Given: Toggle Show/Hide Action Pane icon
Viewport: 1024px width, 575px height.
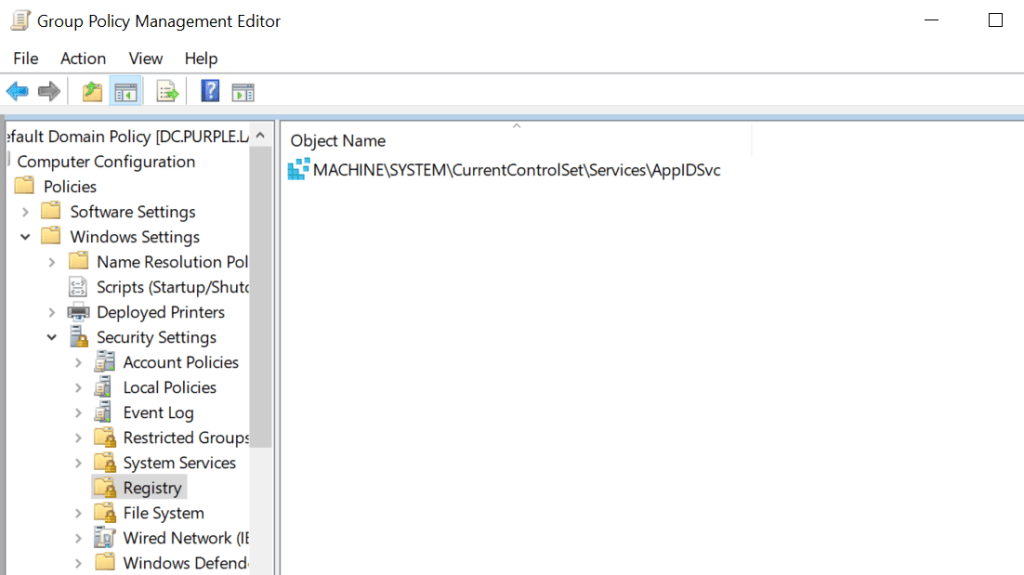Looking at the screenshot, I should coord(243,92).
